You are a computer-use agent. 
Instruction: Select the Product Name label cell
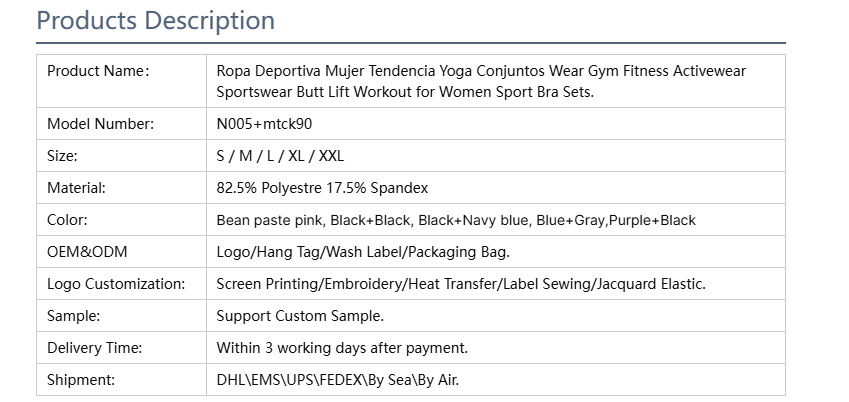click(121, 81)
